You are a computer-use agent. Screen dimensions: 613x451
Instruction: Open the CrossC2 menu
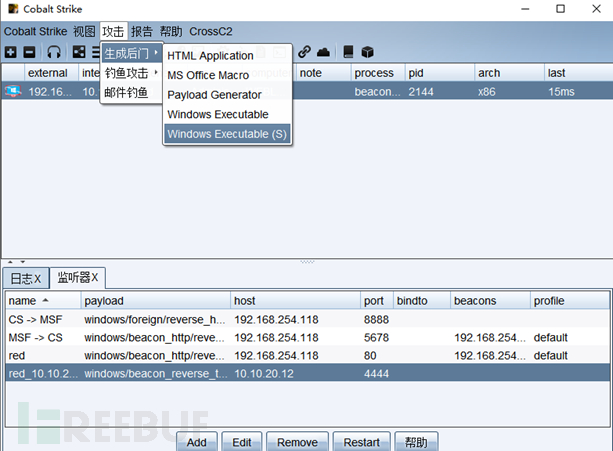(211, 31)
